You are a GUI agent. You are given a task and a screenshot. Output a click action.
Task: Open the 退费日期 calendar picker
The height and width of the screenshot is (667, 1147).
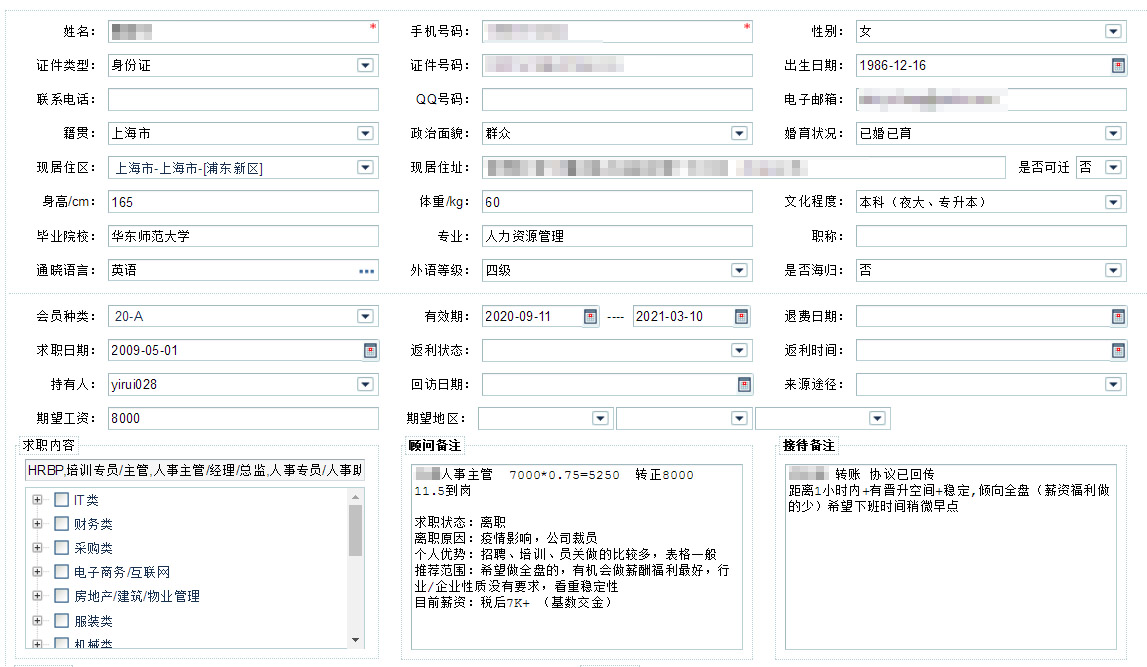tap(1118, 317)
